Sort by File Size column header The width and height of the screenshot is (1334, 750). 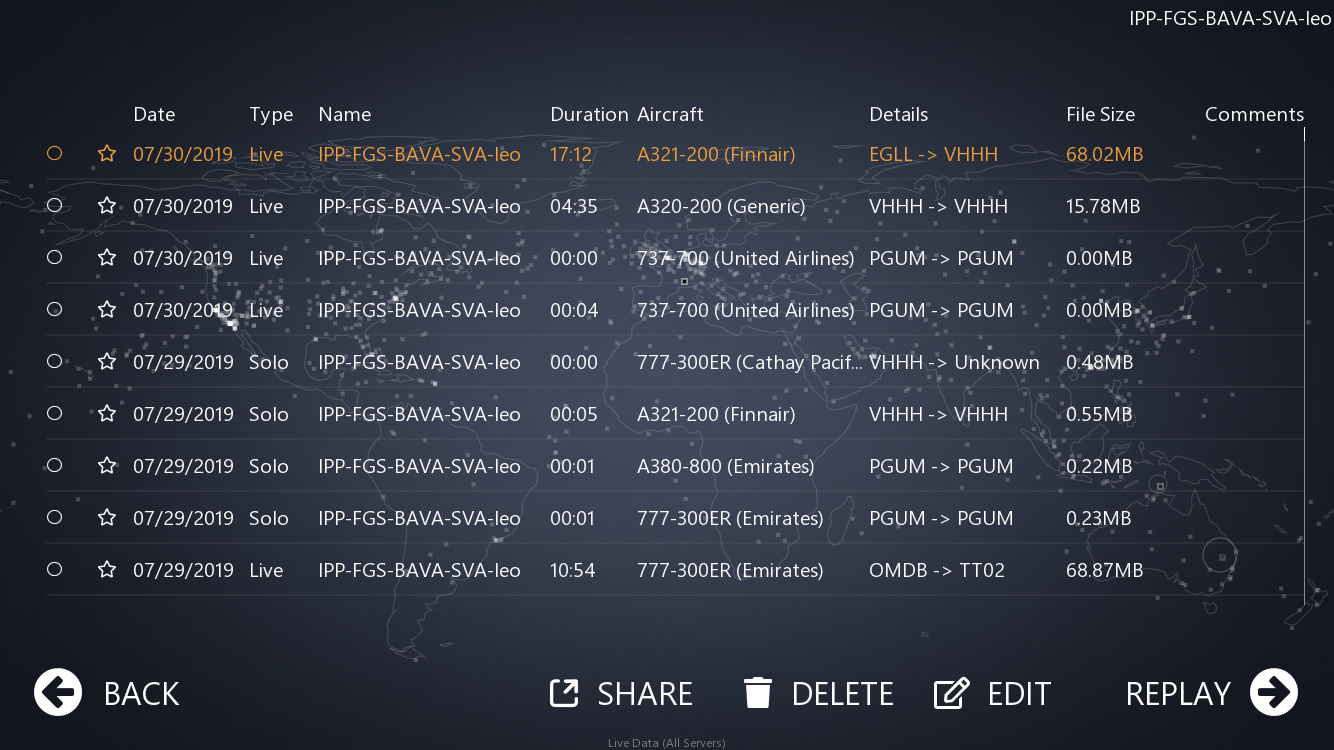click(x=1100, y=114)
